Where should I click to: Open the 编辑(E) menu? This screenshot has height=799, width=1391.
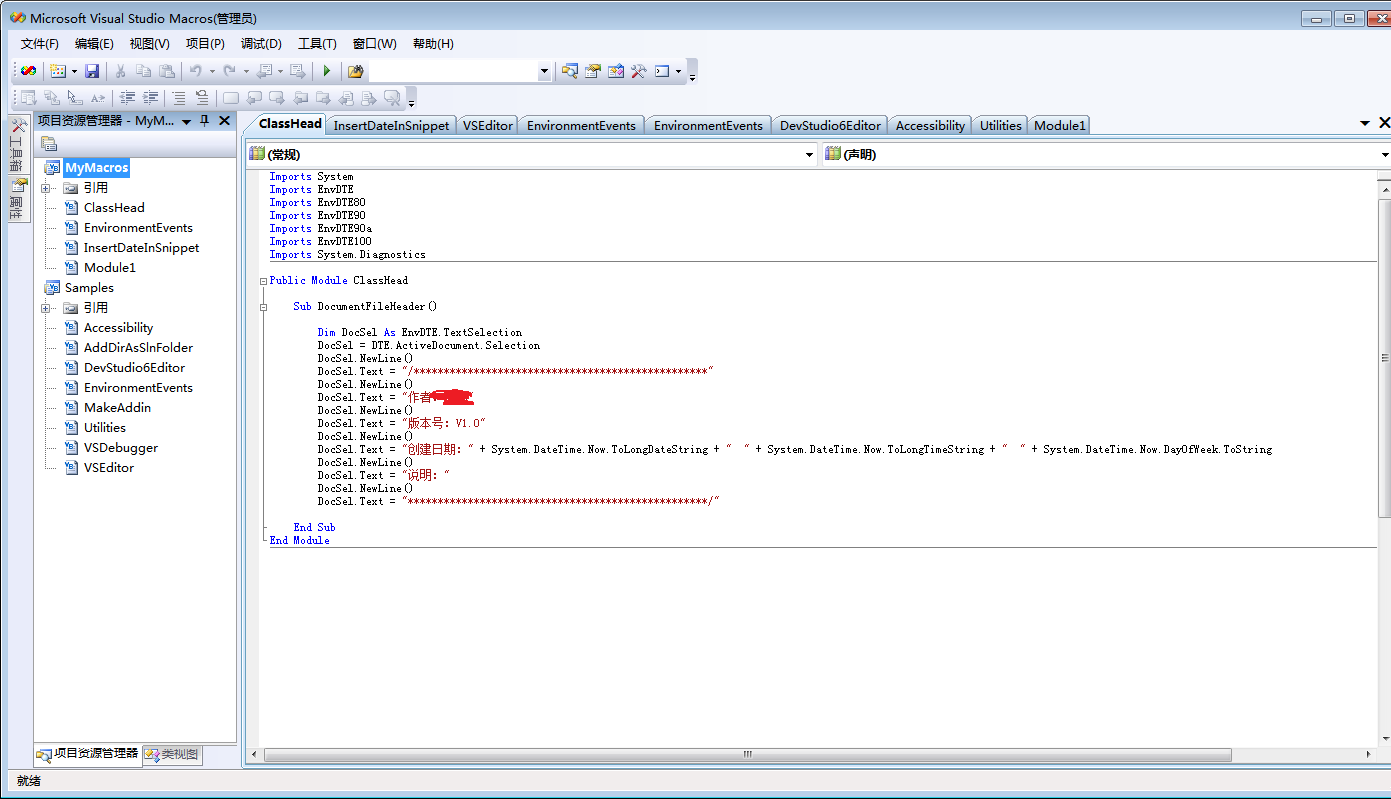[94, 44]
